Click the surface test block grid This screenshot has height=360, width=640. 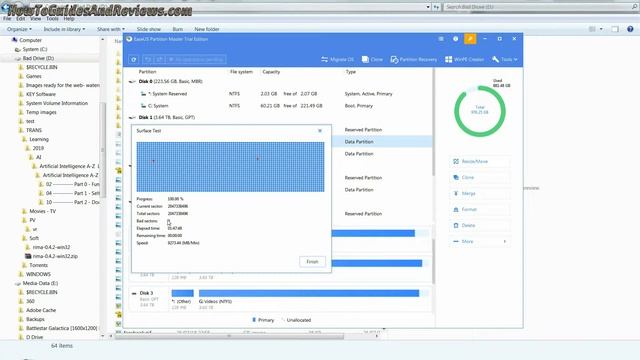click(x=230, y=167)
